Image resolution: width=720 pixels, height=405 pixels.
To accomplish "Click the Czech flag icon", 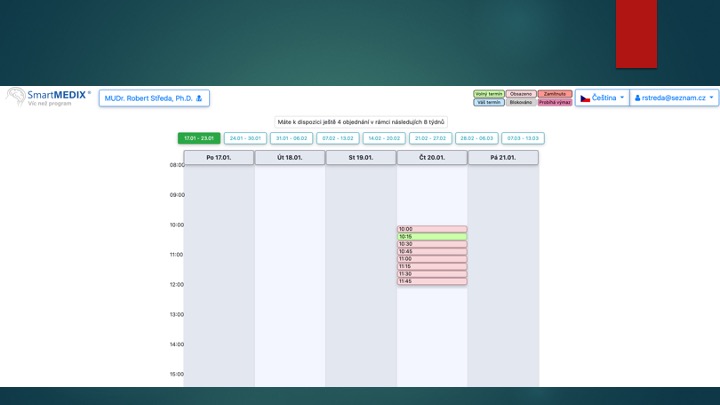I will [585, 98].
